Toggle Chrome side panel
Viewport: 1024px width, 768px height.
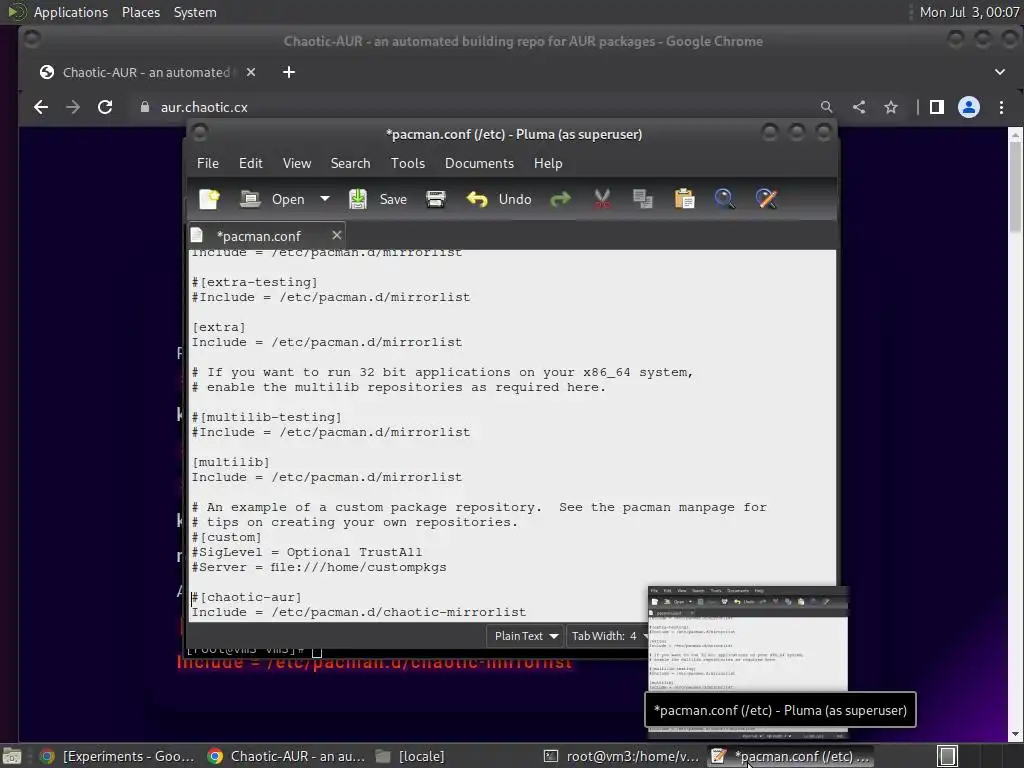[x=936, y=107]
